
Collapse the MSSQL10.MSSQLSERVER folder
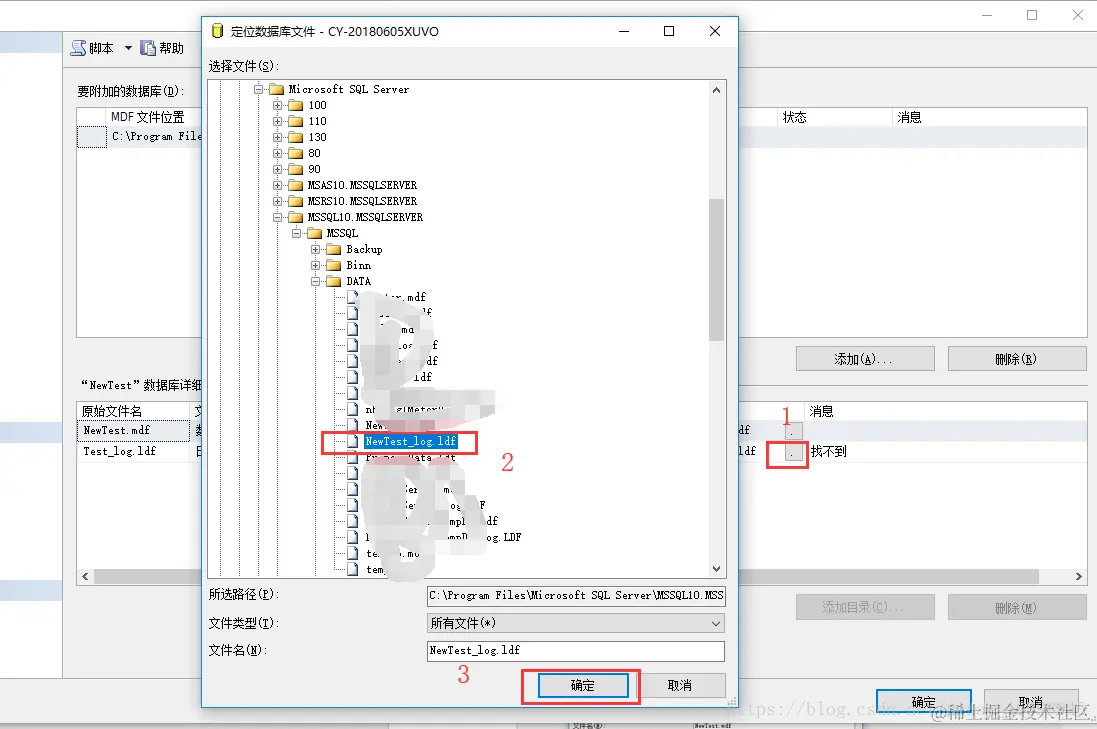[x=278, y=218]
